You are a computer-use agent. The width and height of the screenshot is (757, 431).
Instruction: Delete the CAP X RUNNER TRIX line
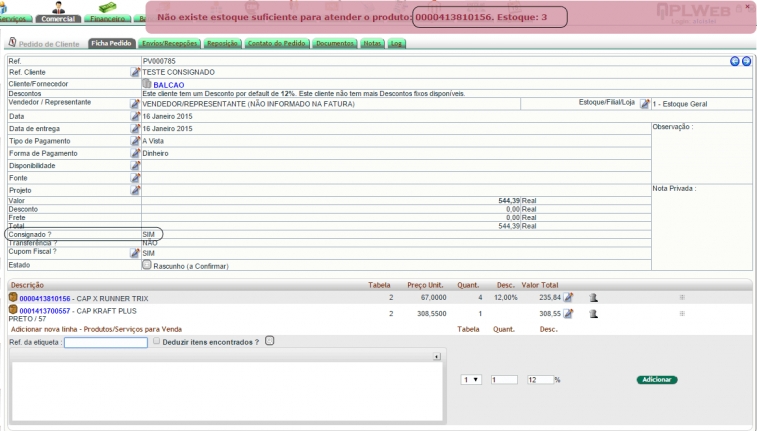pyautogui.click(x=593, y=298)
